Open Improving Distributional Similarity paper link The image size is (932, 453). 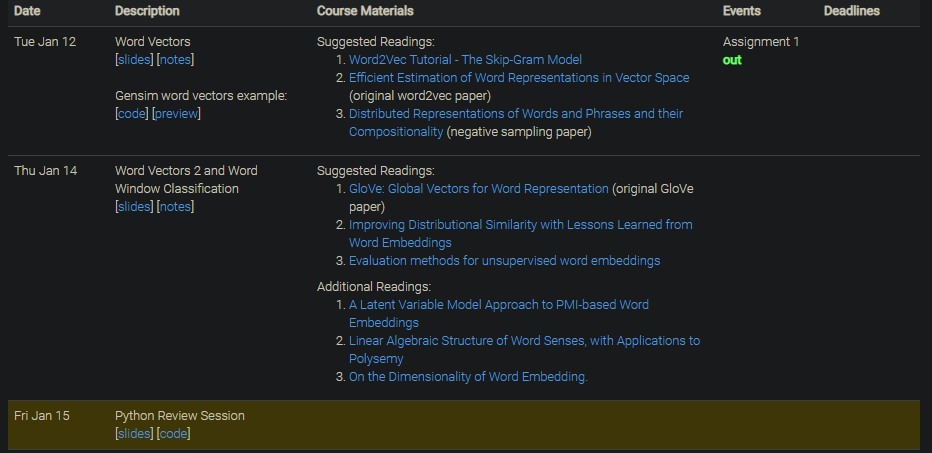(520, 225)
